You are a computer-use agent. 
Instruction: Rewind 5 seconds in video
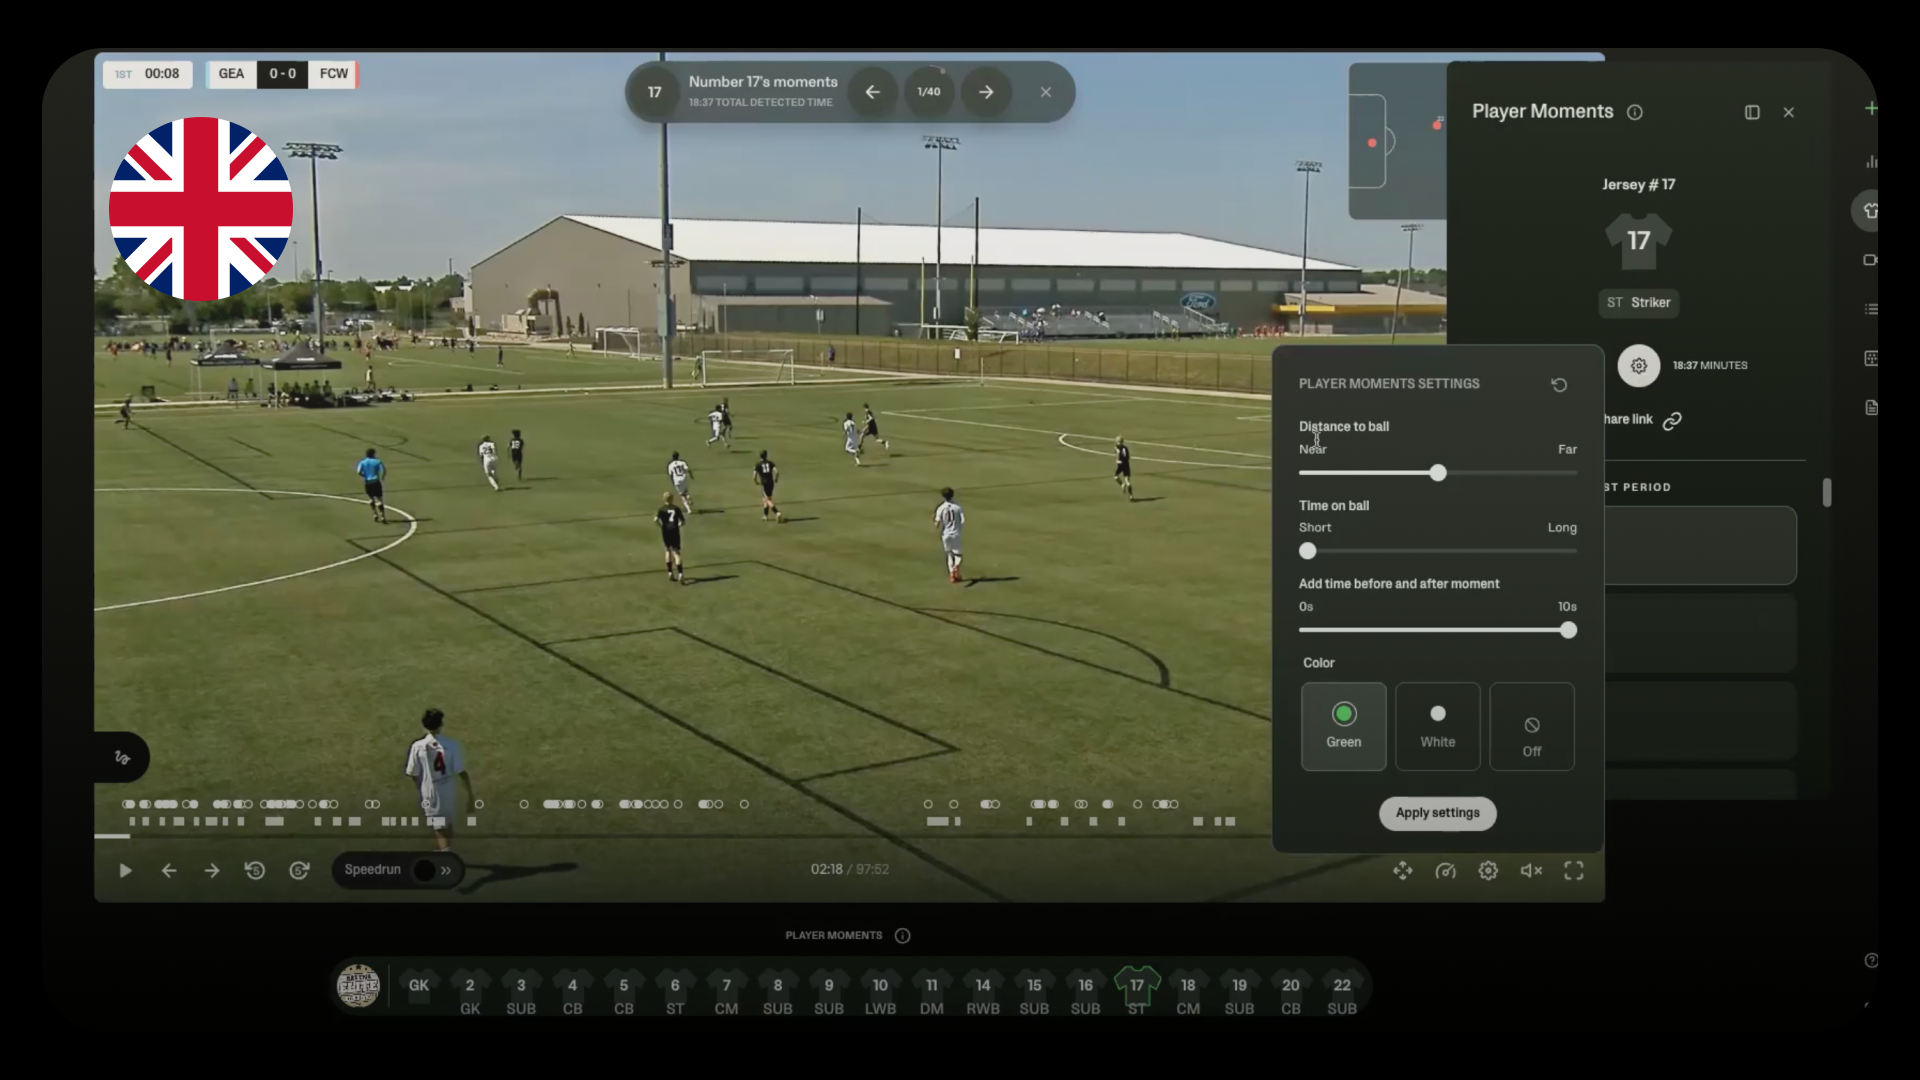pos(255,871)
